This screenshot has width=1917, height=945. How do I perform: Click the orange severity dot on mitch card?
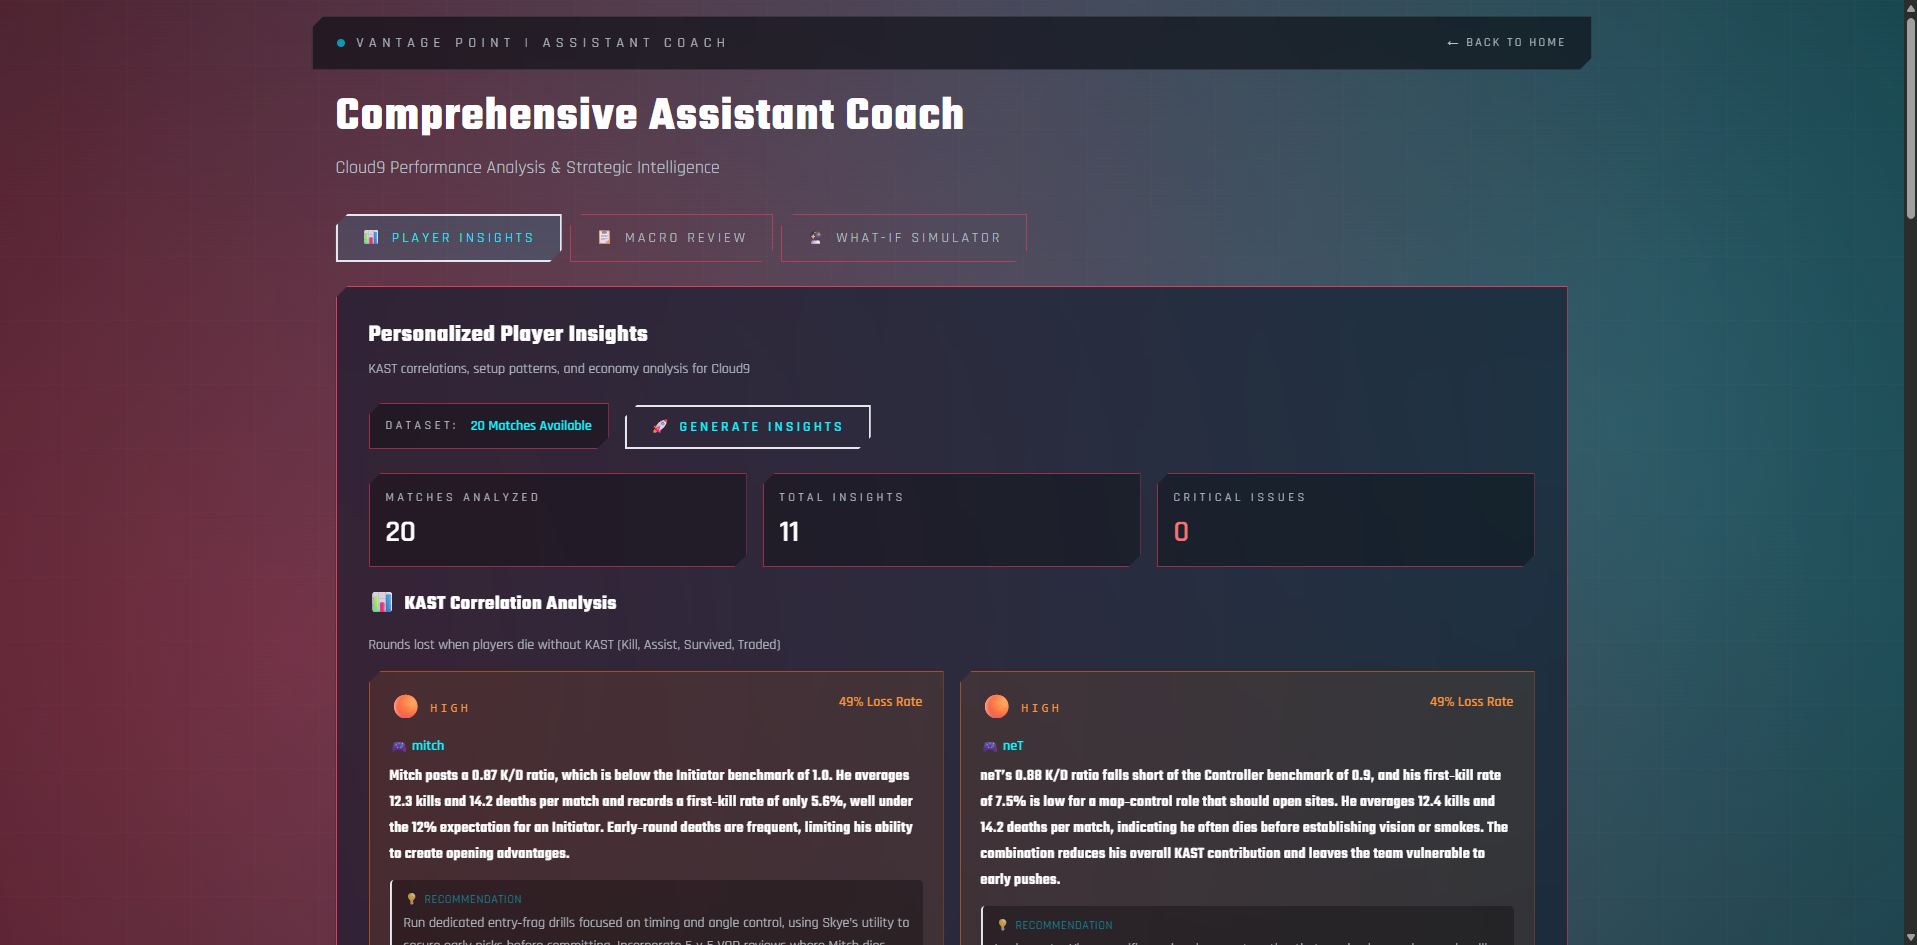pos(406,707)
